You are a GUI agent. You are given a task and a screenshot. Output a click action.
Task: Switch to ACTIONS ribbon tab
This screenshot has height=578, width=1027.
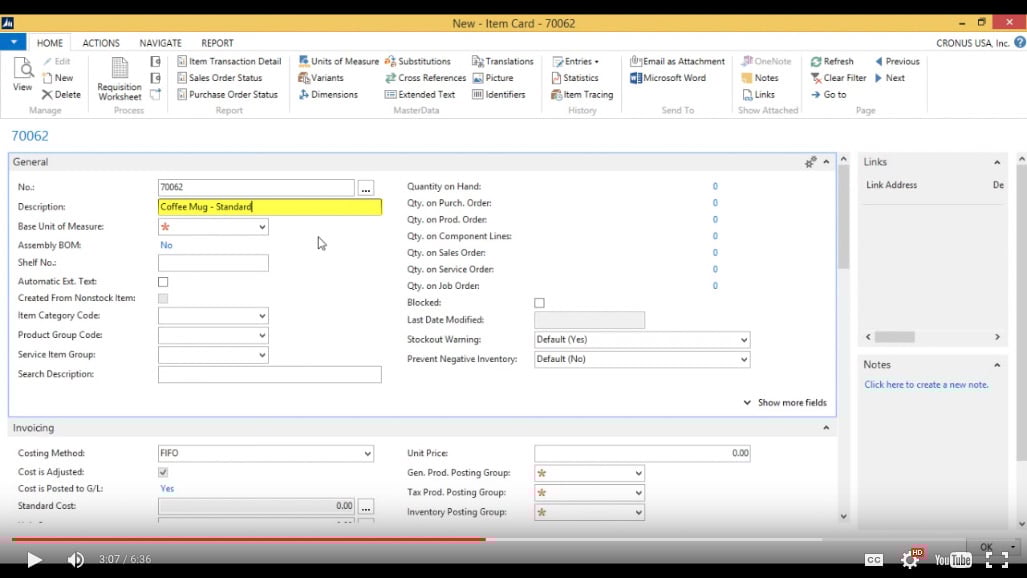(101, 43)
